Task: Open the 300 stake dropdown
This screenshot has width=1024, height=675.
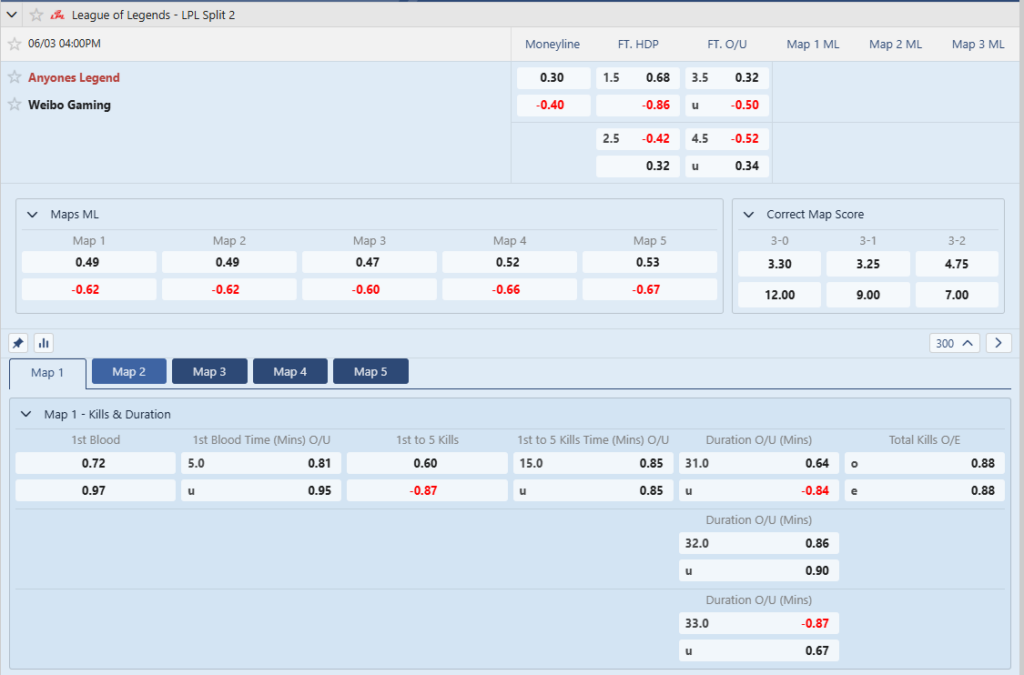Action: click(954, 343)
